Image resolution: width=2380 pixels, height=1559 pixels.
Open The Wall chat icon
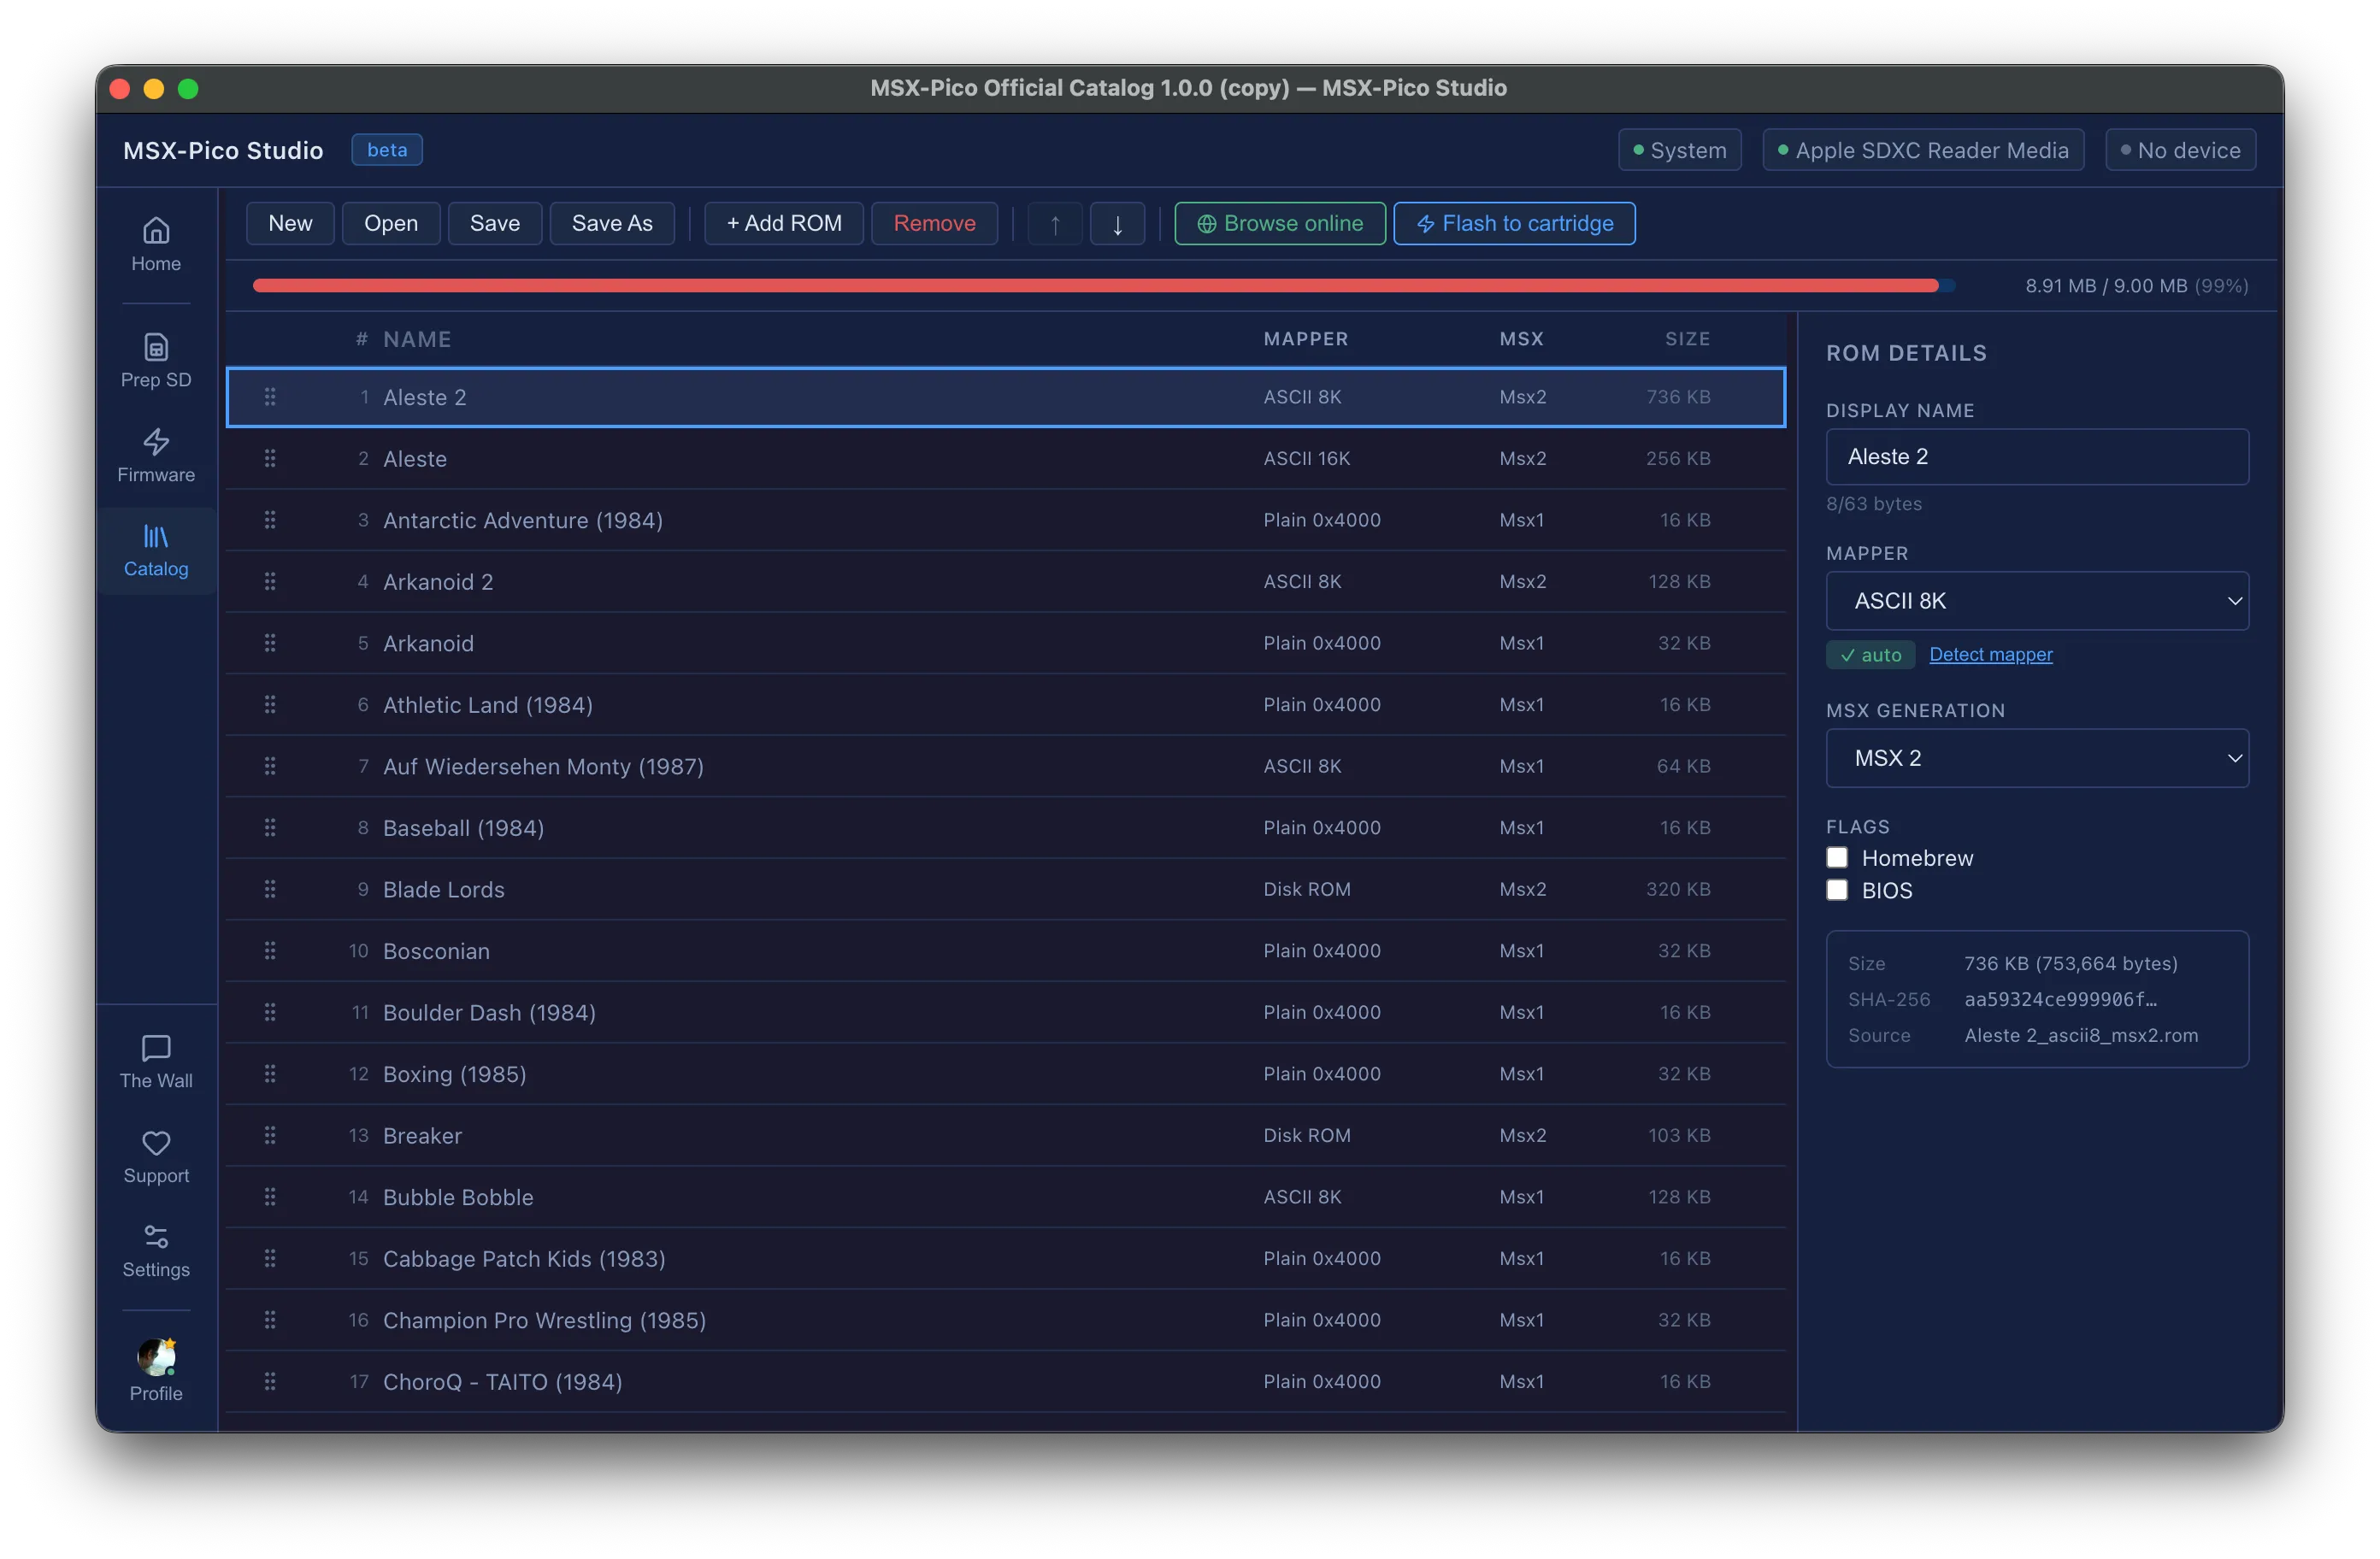[156, 1048]
